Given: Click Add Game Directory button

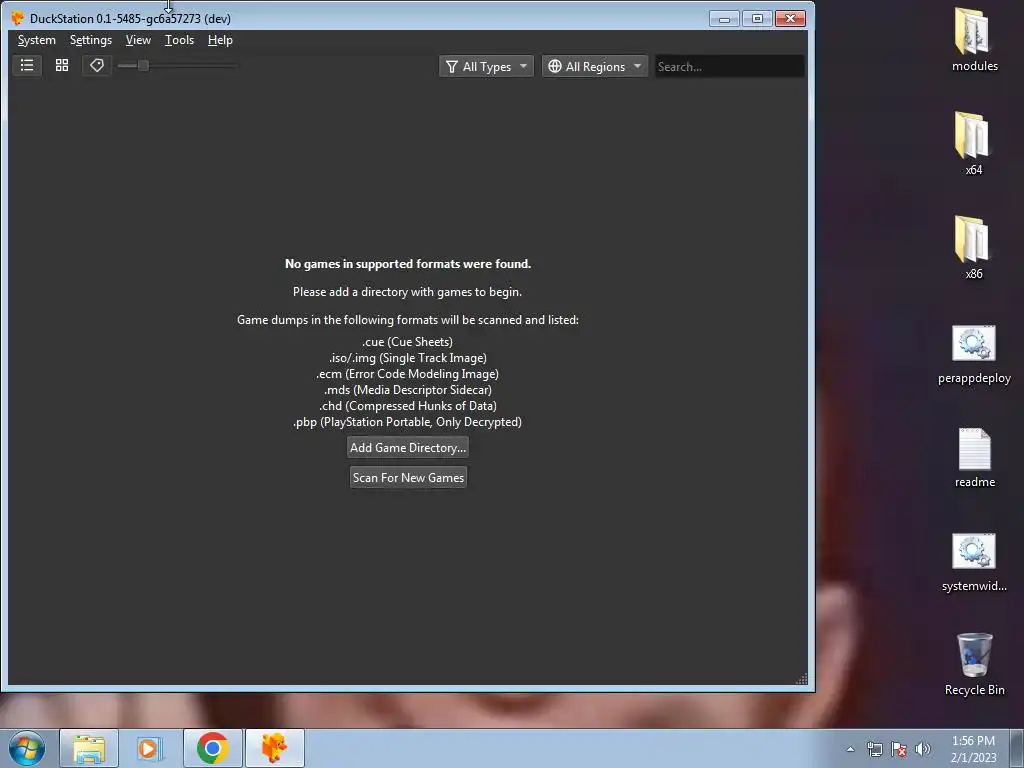Looking at the screenshot, I should point(408,447).
